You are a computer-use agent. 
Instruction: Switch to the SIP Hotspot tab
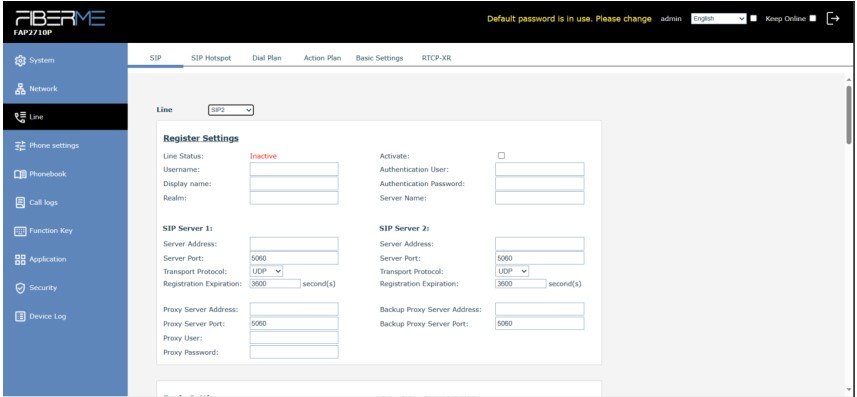click(x=211, y=58)
